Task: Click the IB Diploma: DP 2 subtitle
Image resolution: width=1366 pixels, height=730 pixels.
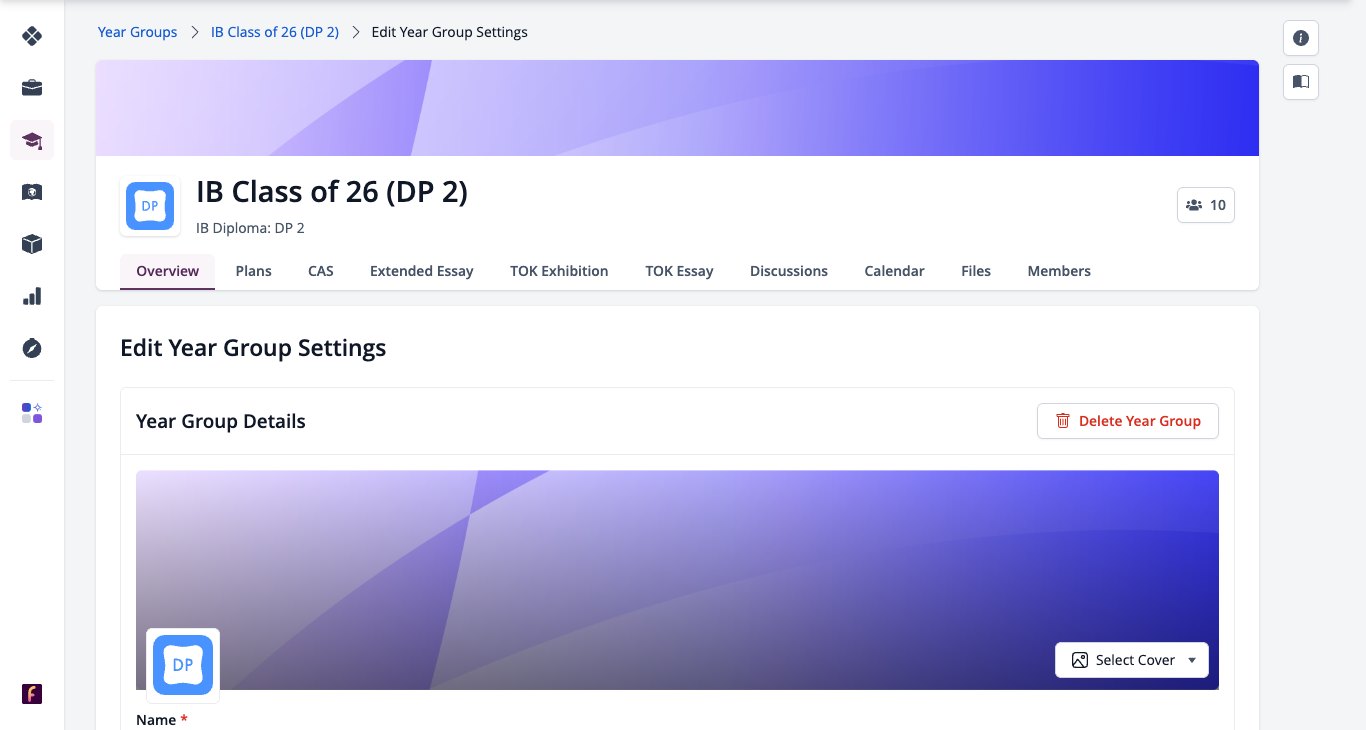Action: 250,228
